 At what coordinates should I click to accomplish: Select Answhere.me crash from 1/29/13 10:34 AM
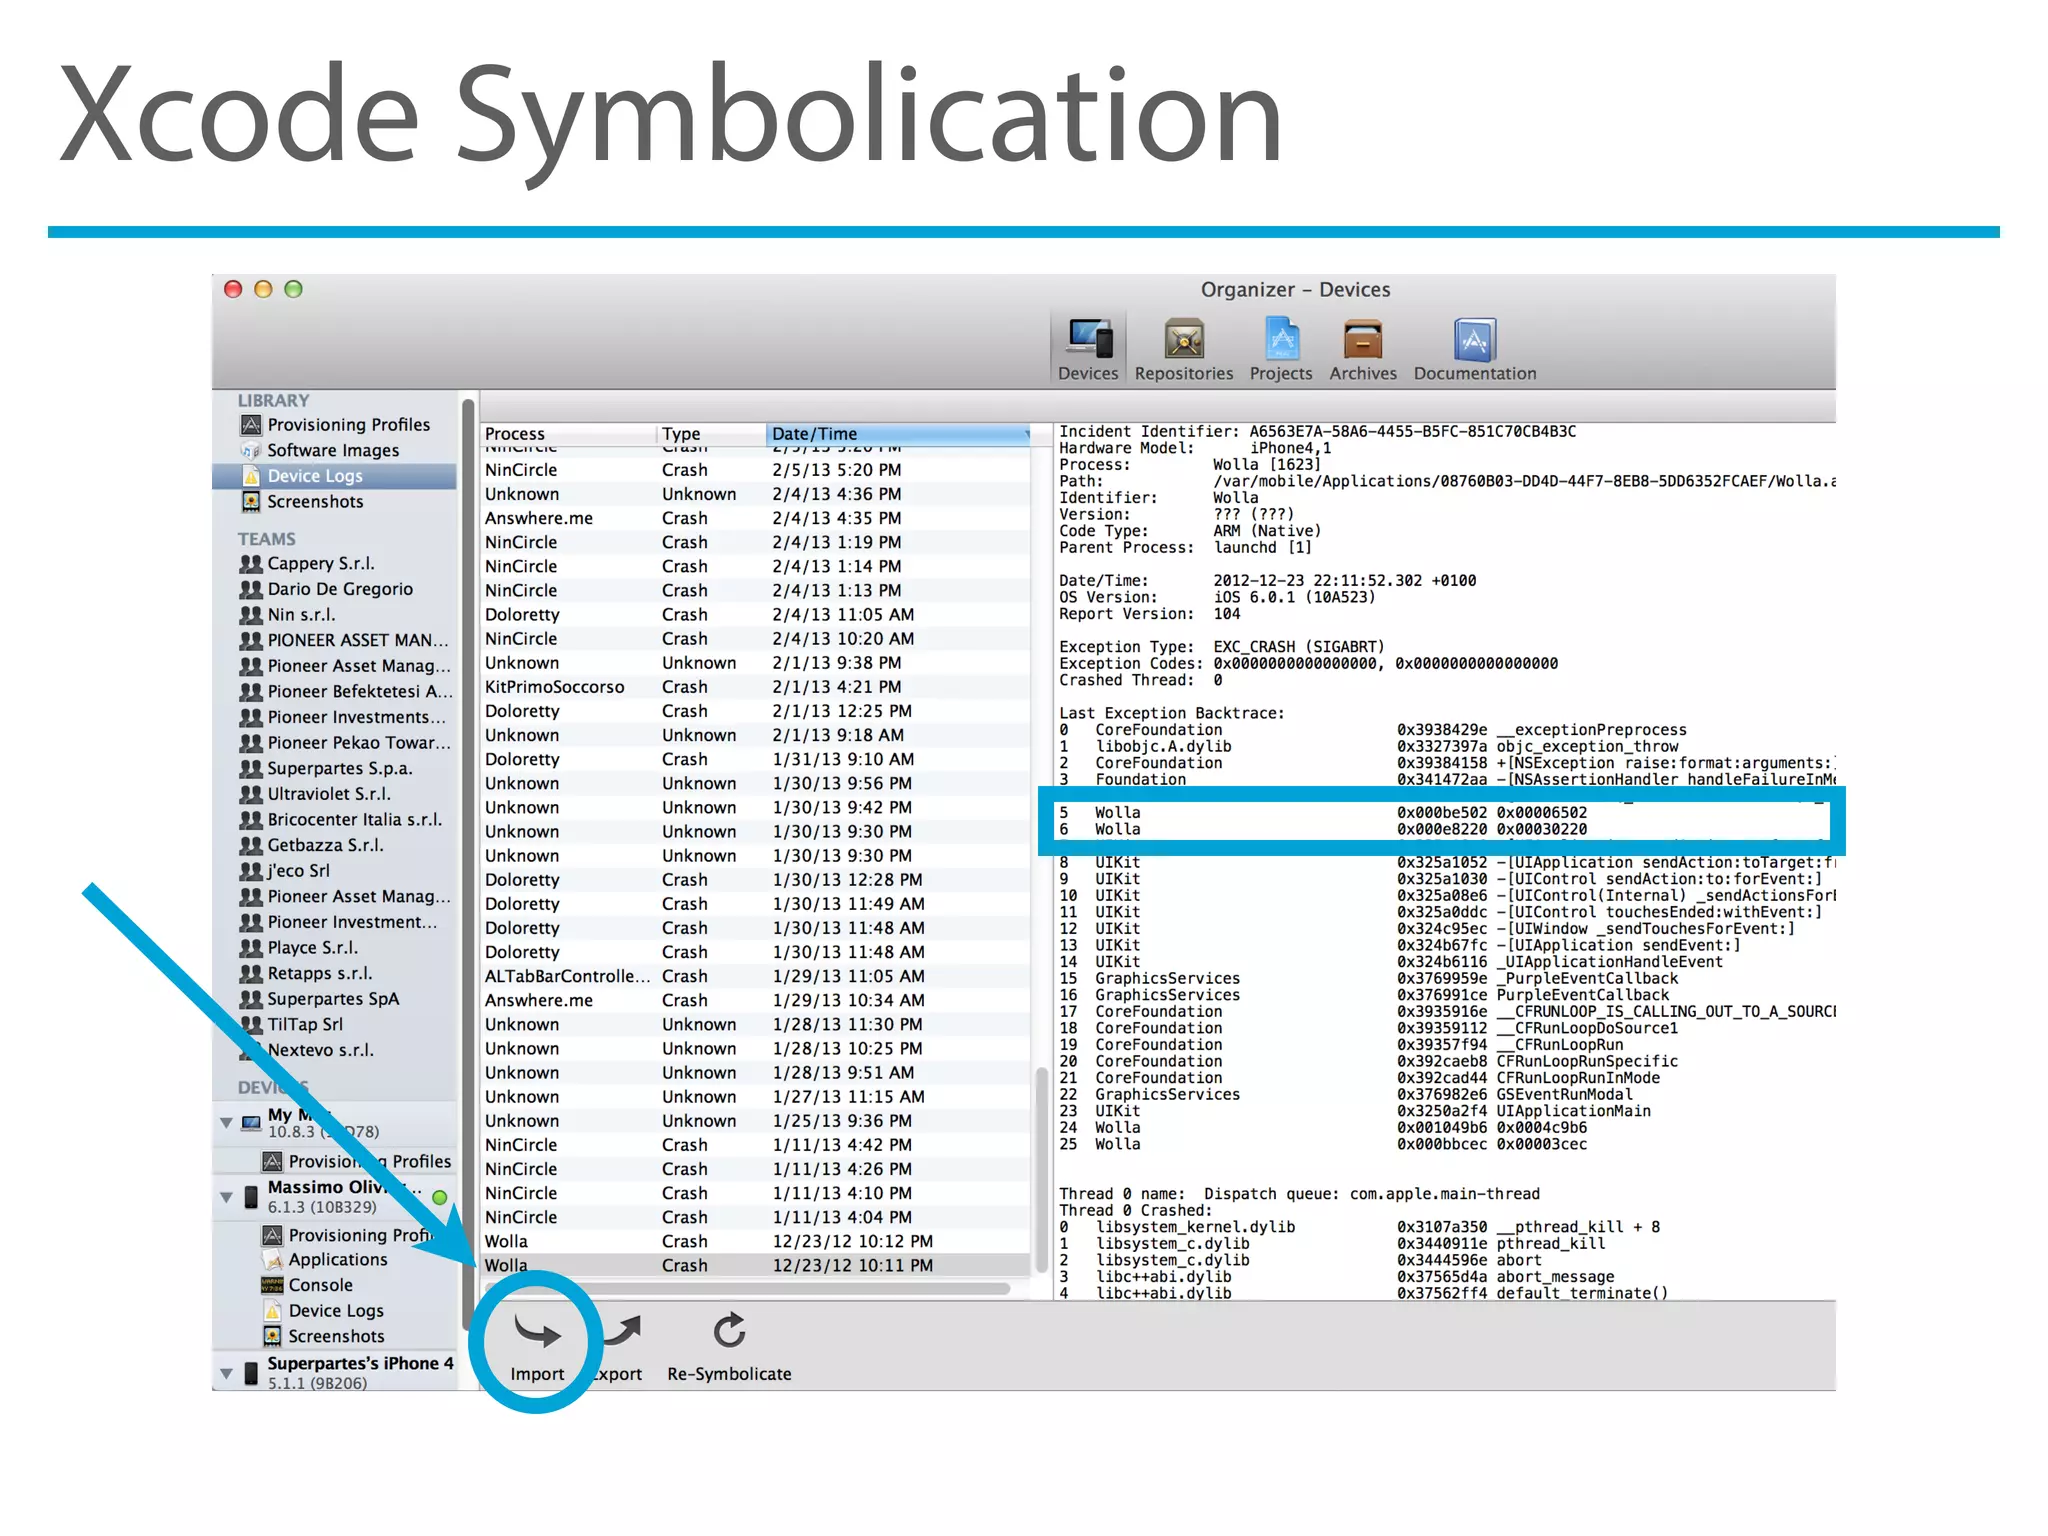pos(756,1001)
